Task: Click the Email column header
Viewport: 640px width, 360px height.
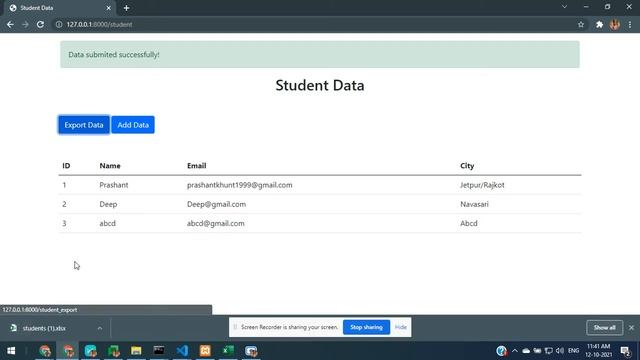Action: point(196,166)
